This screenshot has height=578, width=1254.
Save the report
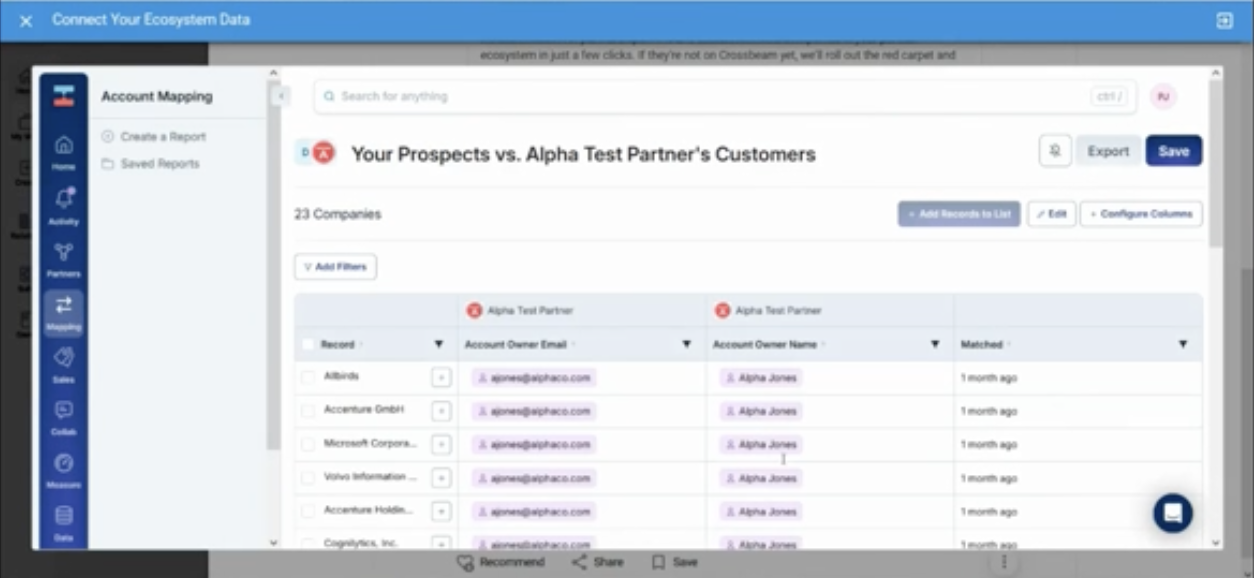1174,151
